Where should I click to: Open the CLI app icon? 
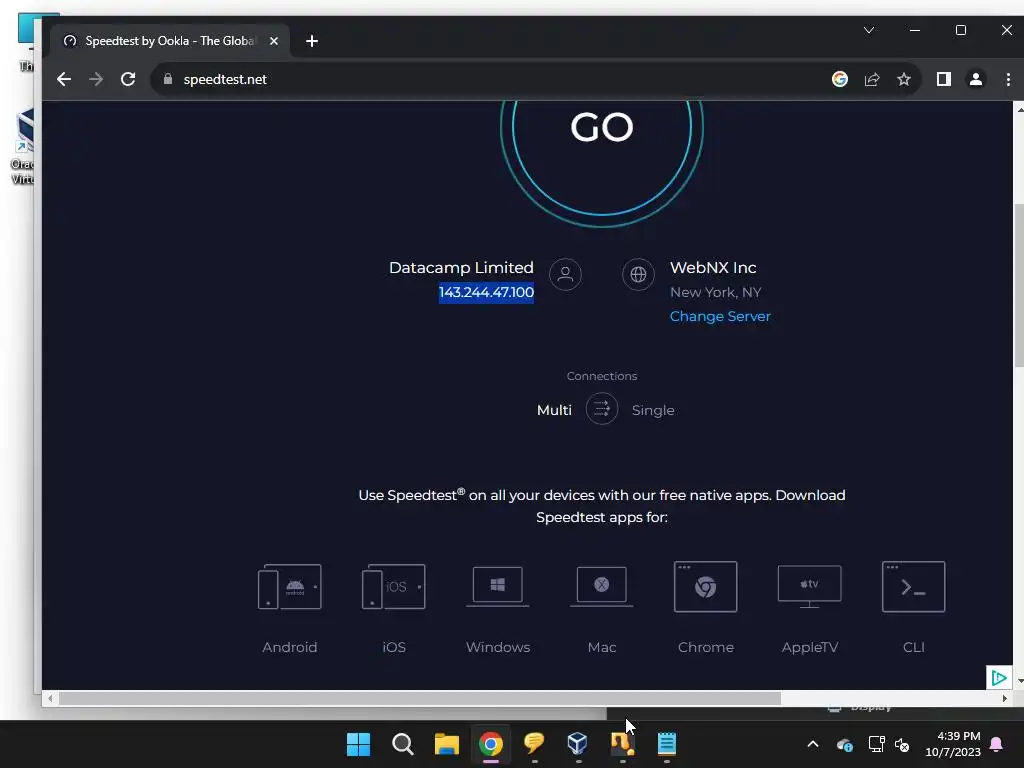click(x=914, y=586)
